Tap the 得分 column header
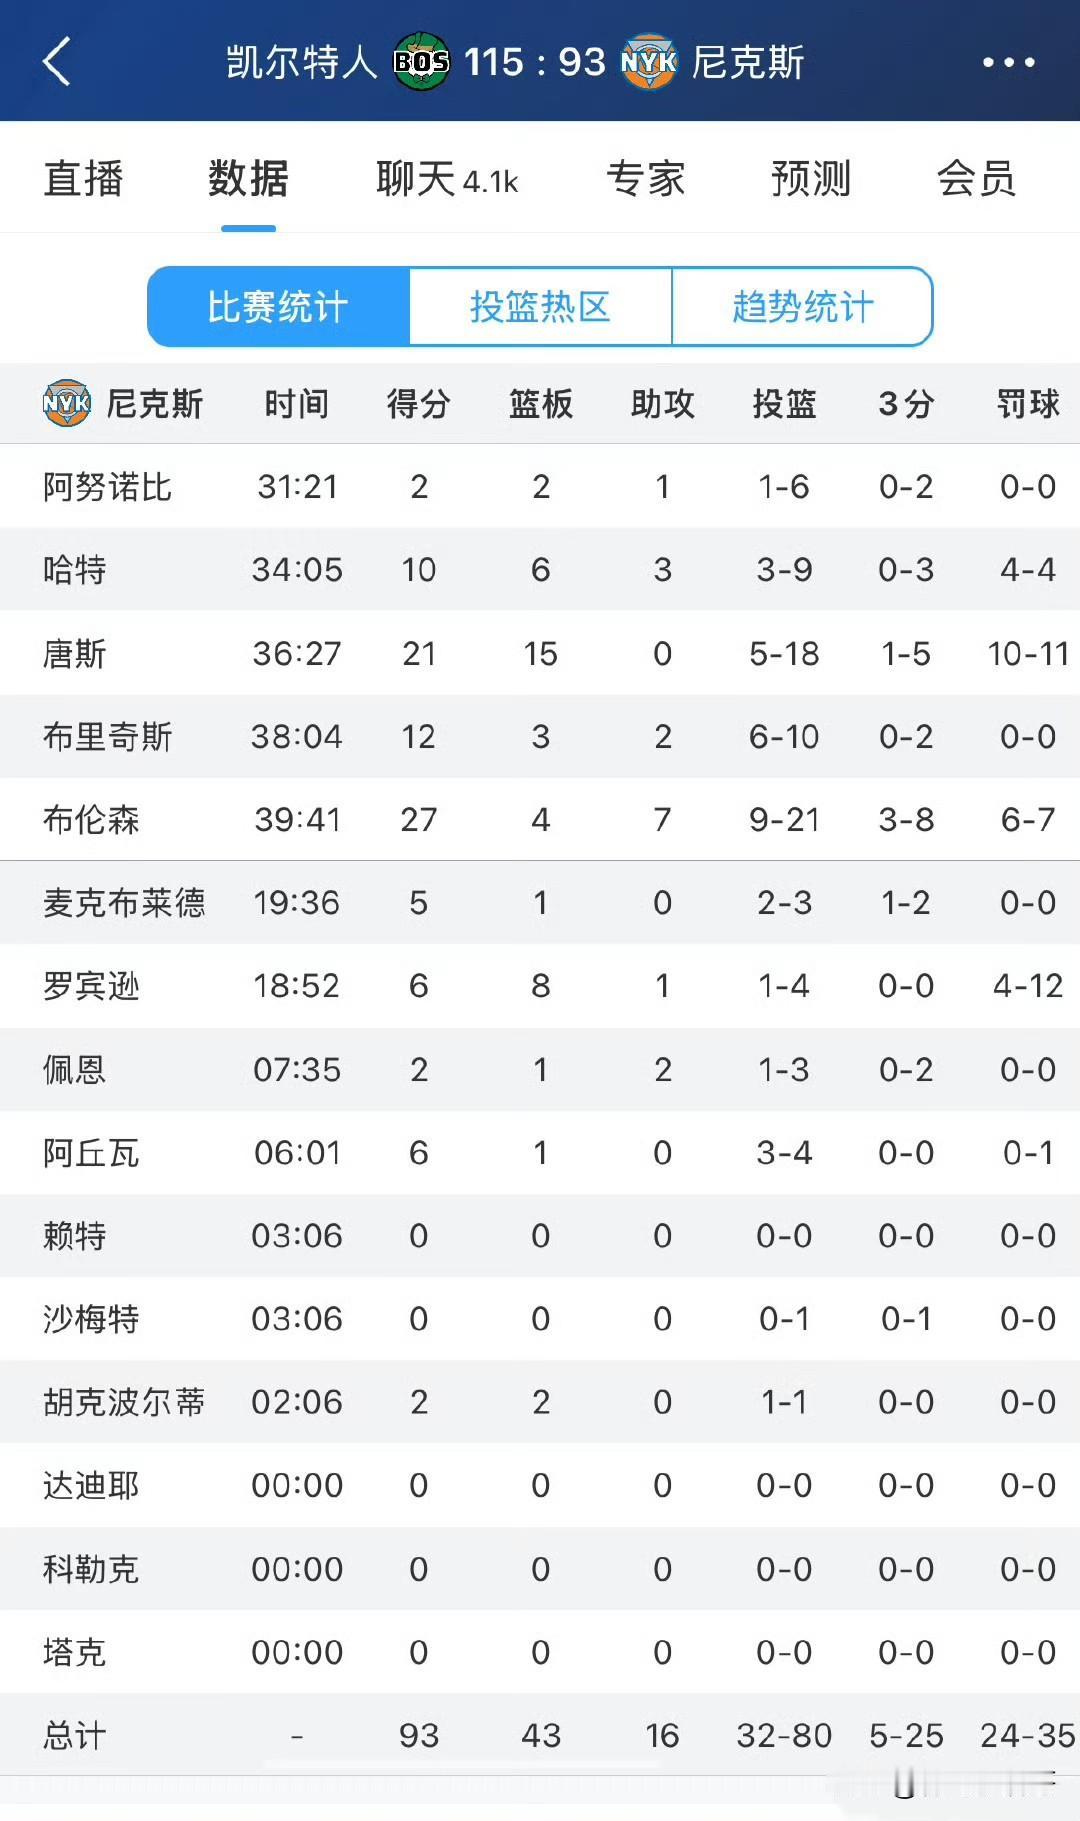Viewport: 1080px width, 1821px height. 419,404
